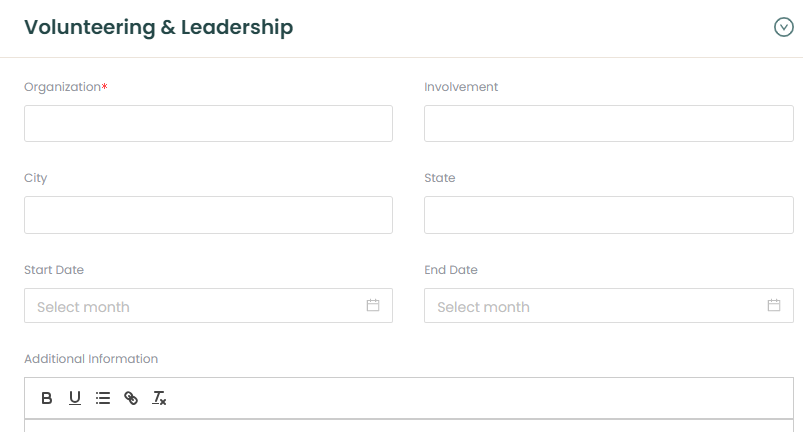The height and width of the screenshot is (432, 803).
Task: Click the Organization field label
Action: [x=63, y=87]
